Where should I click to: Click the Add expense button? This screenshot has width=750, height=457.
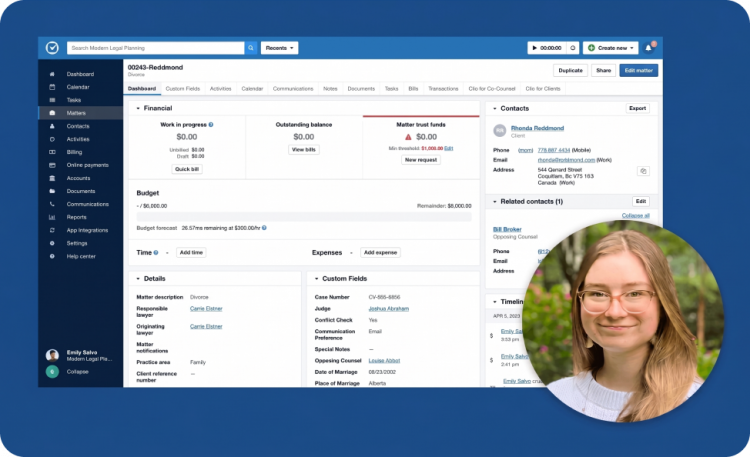click(380, 252)
